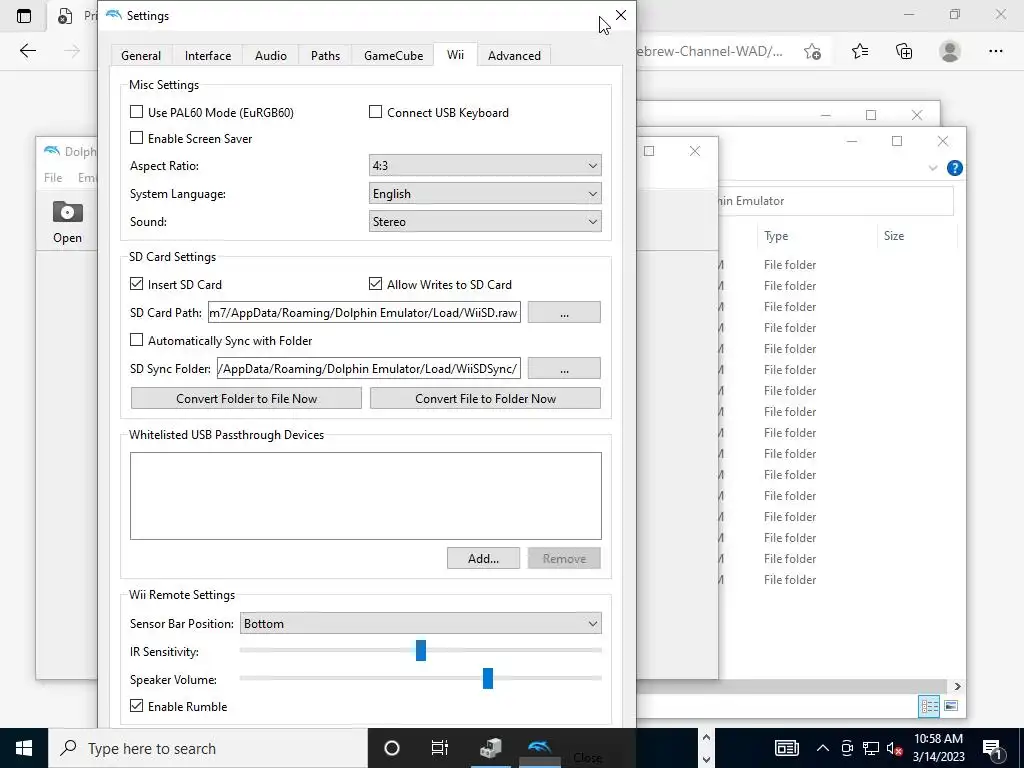Open Task View on the taskbar
This screenshot has height=768, width=1024.
(x=440, y=748)
